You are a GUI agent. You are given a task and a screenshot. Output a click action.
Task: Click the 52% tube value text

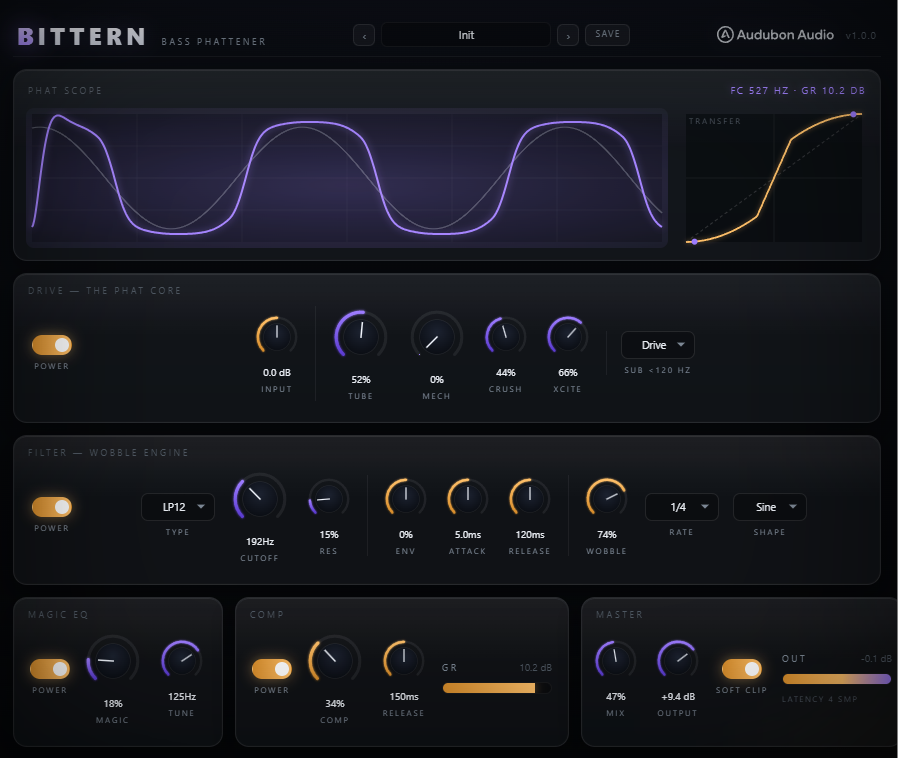coord(361,380)
